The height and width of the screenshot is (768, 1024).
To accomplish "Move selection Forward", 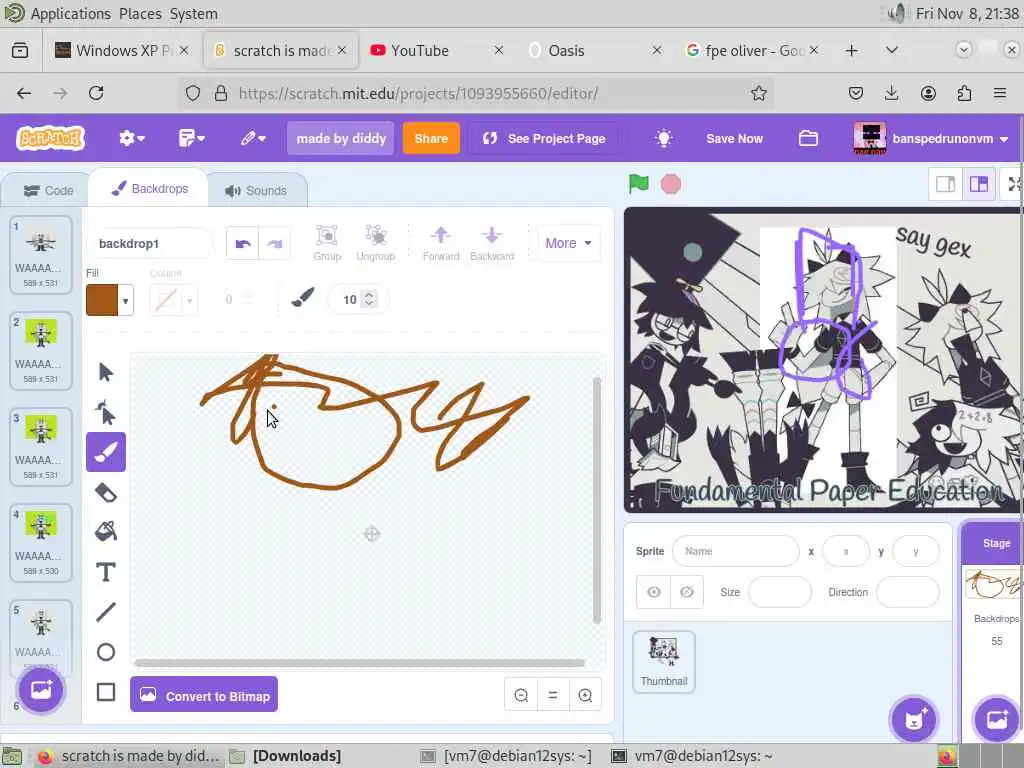I will 441,243.
